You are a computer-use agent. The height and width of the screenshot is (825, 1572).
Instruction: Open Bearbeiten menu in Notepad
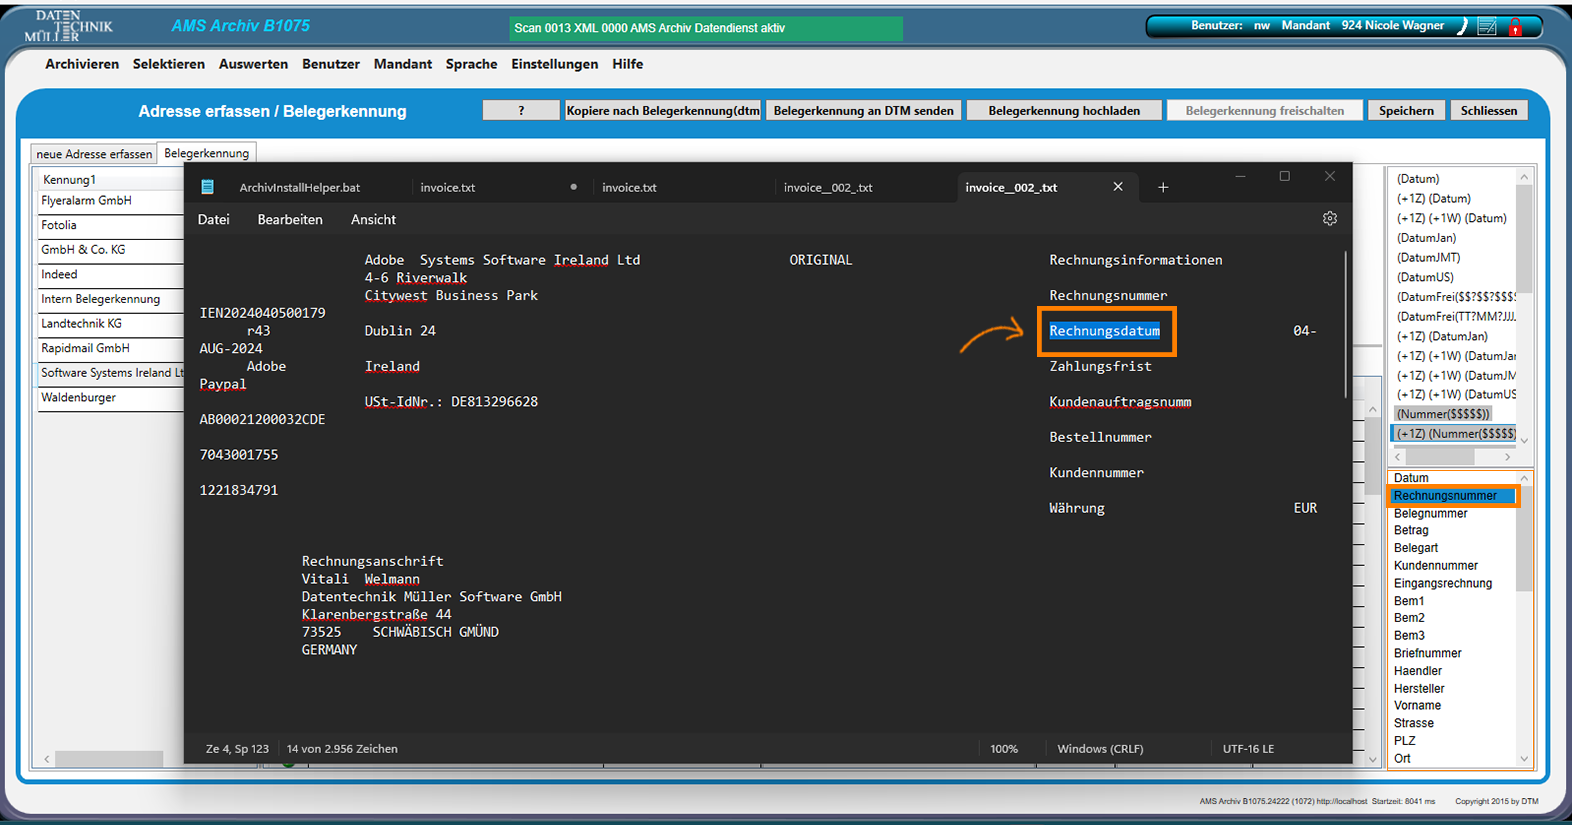click(290, 220)
